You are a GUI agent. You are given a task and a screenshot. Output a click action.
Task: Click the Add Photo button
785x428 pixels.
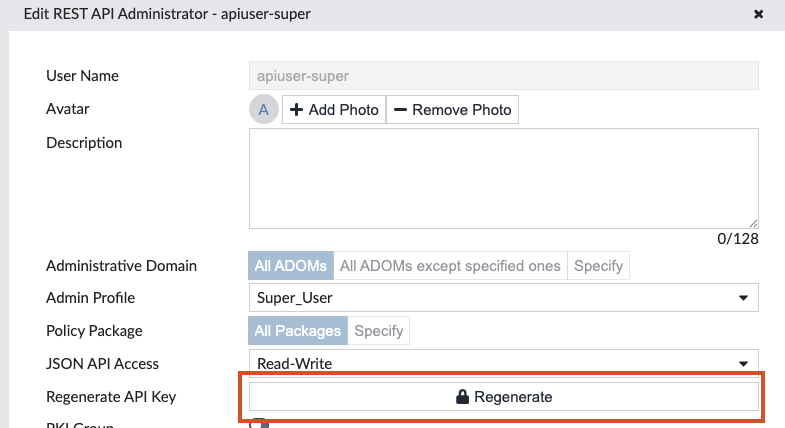(334, 110)
